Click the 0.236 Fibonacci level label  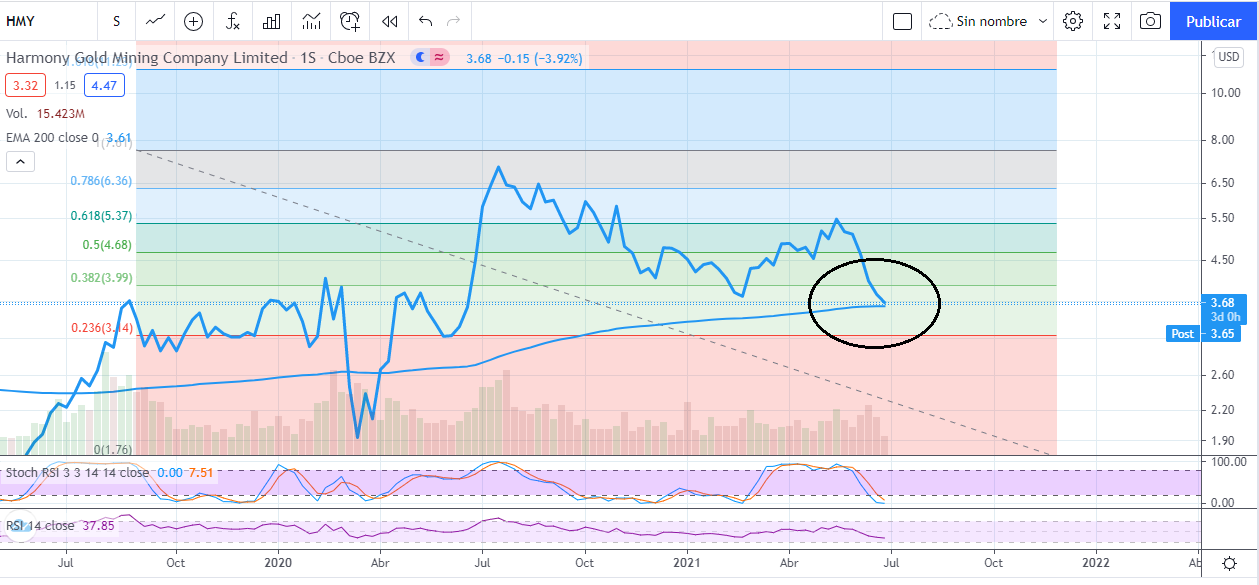pyautogui.click(x=100, y=328)
